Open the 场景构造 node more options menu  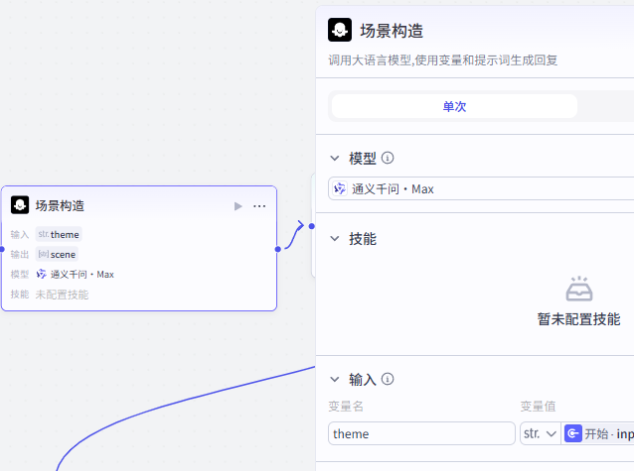pos(260,206)
